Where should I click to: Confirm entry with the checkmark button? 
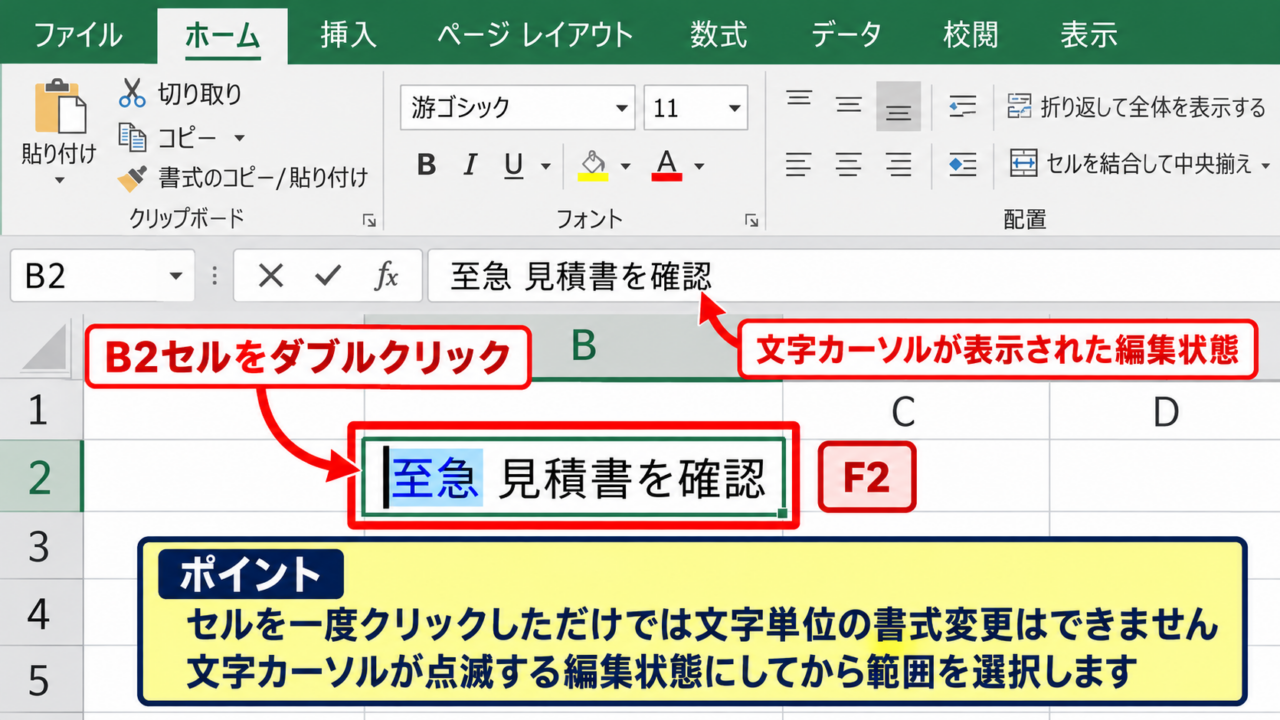tap(328, 277)
